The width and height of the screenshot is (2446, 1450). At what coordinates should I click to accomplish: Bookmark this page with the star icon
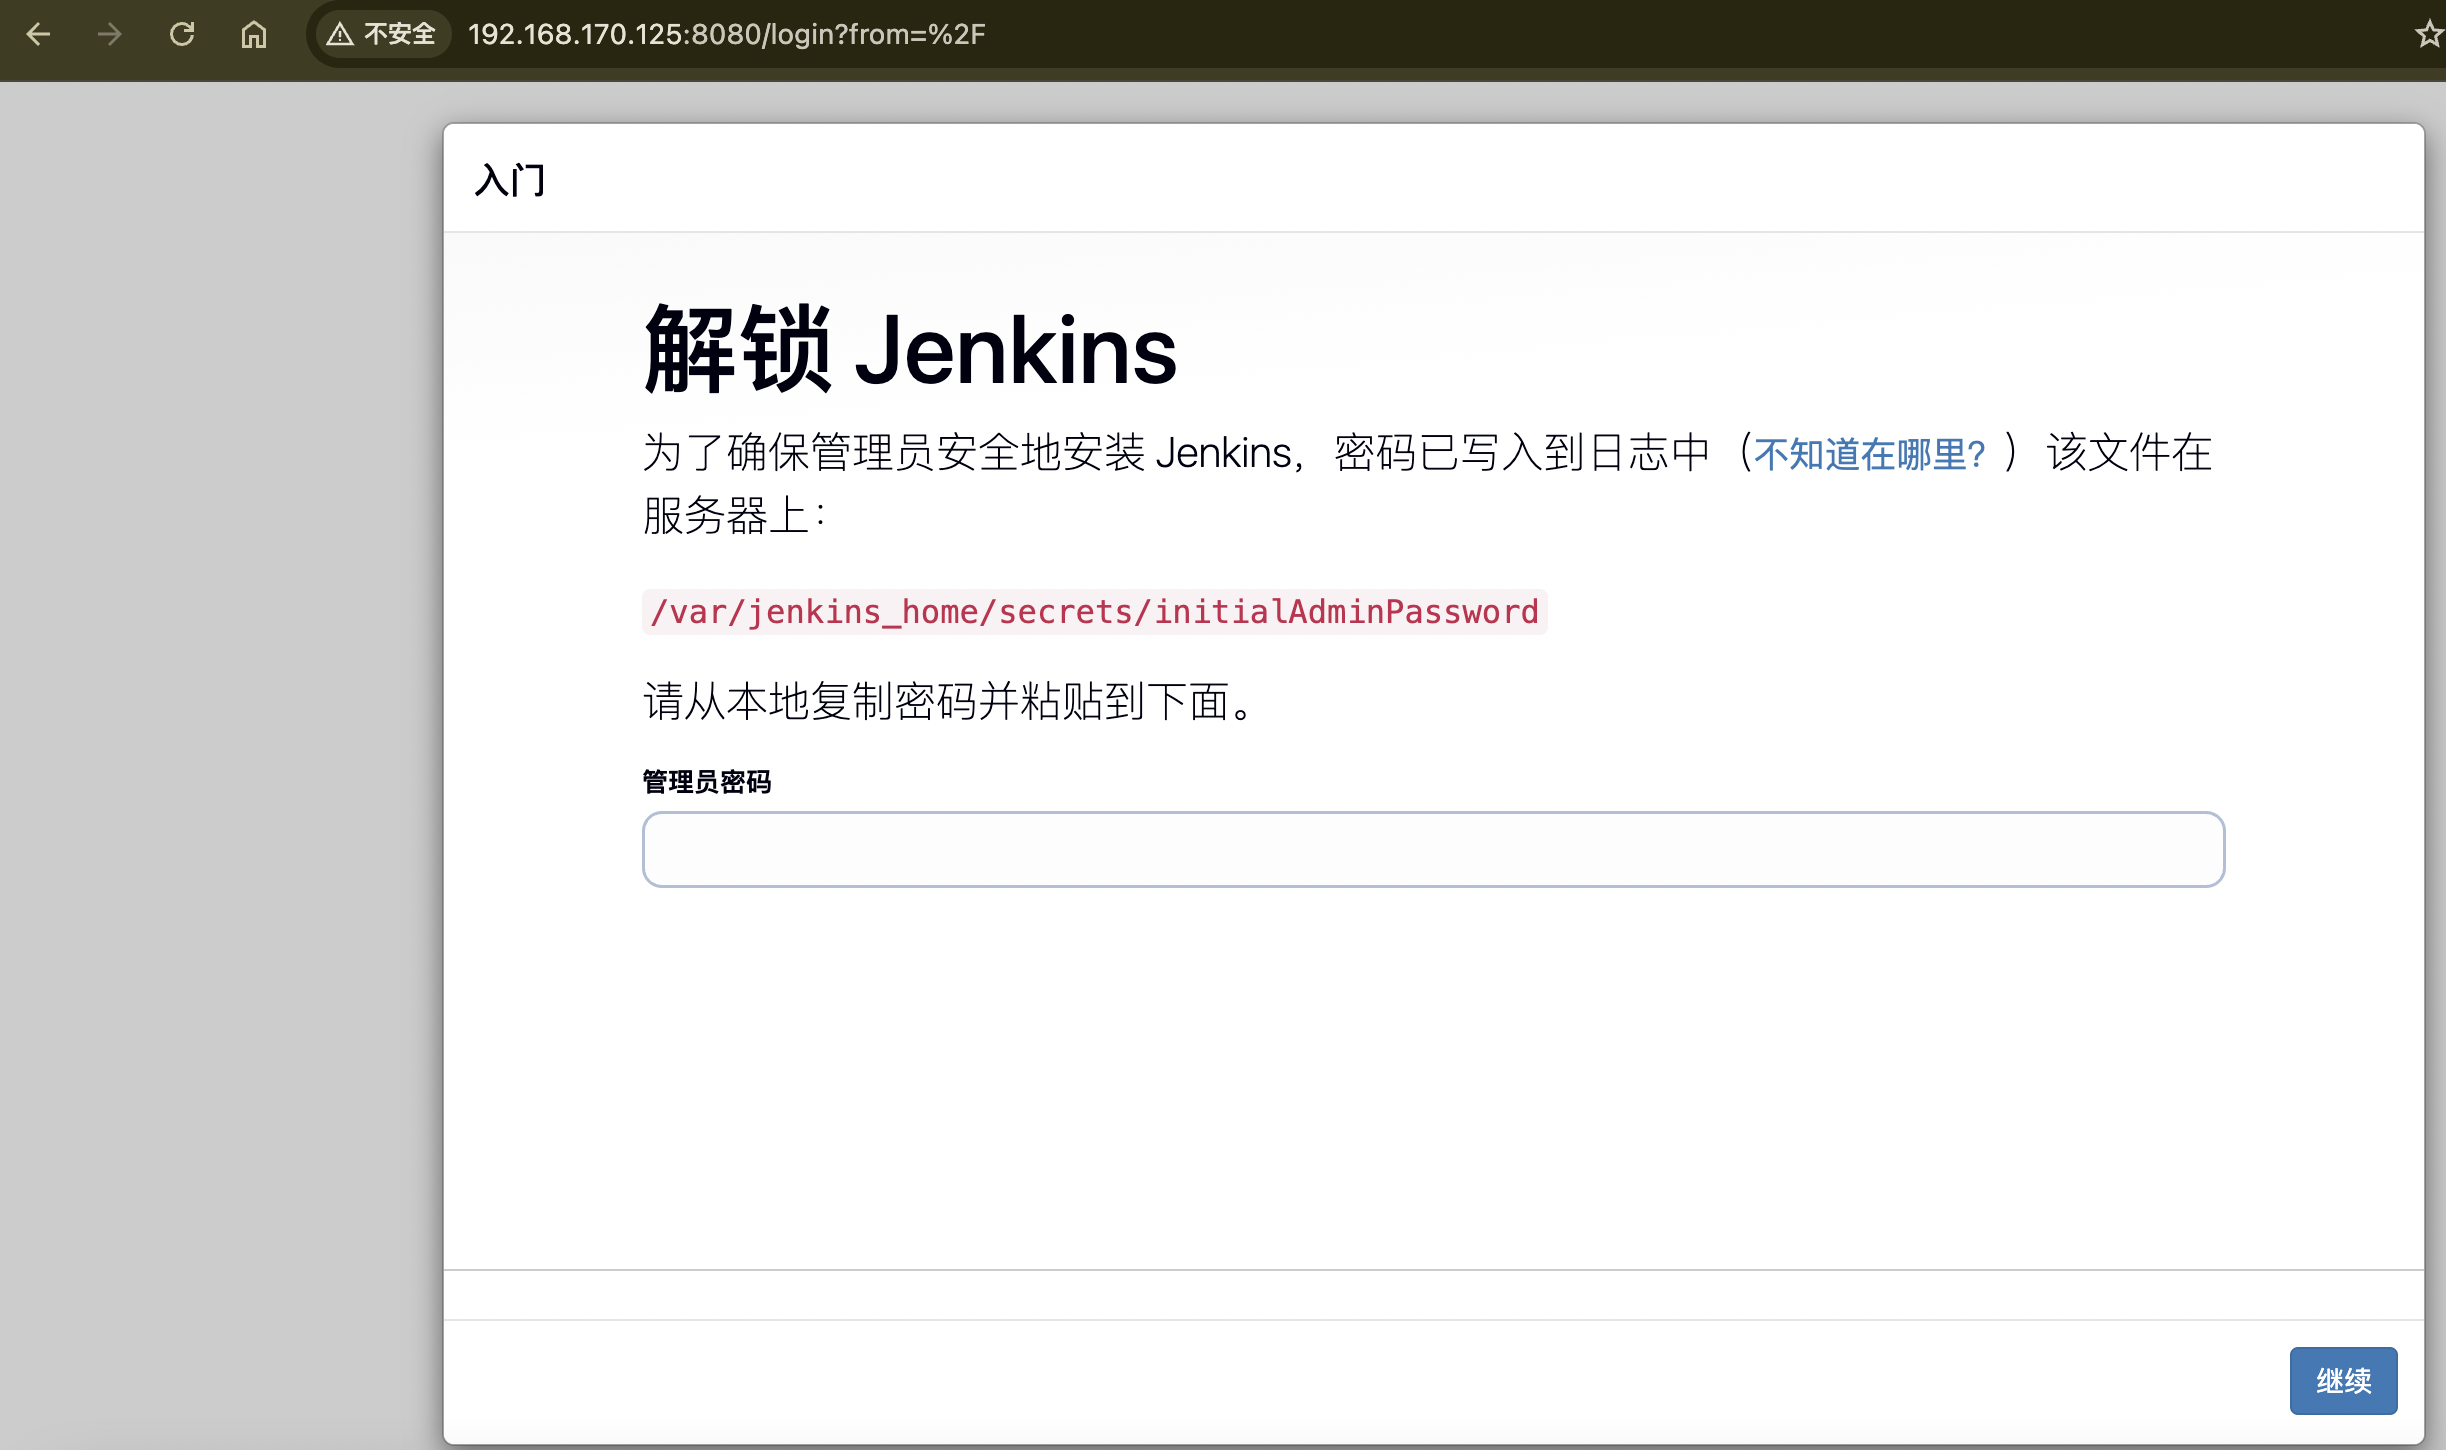(2428, 35)
